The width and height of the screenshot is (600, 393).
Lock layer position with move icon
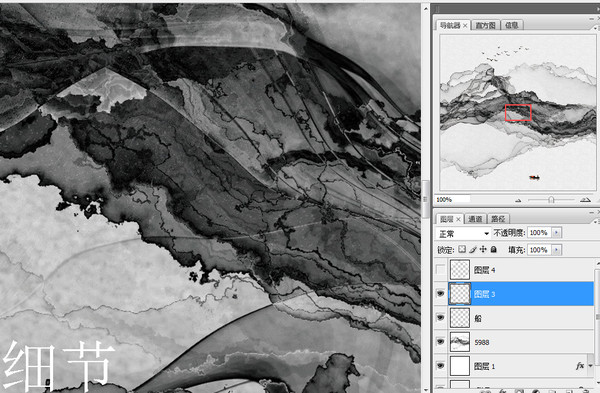[483, 249]
